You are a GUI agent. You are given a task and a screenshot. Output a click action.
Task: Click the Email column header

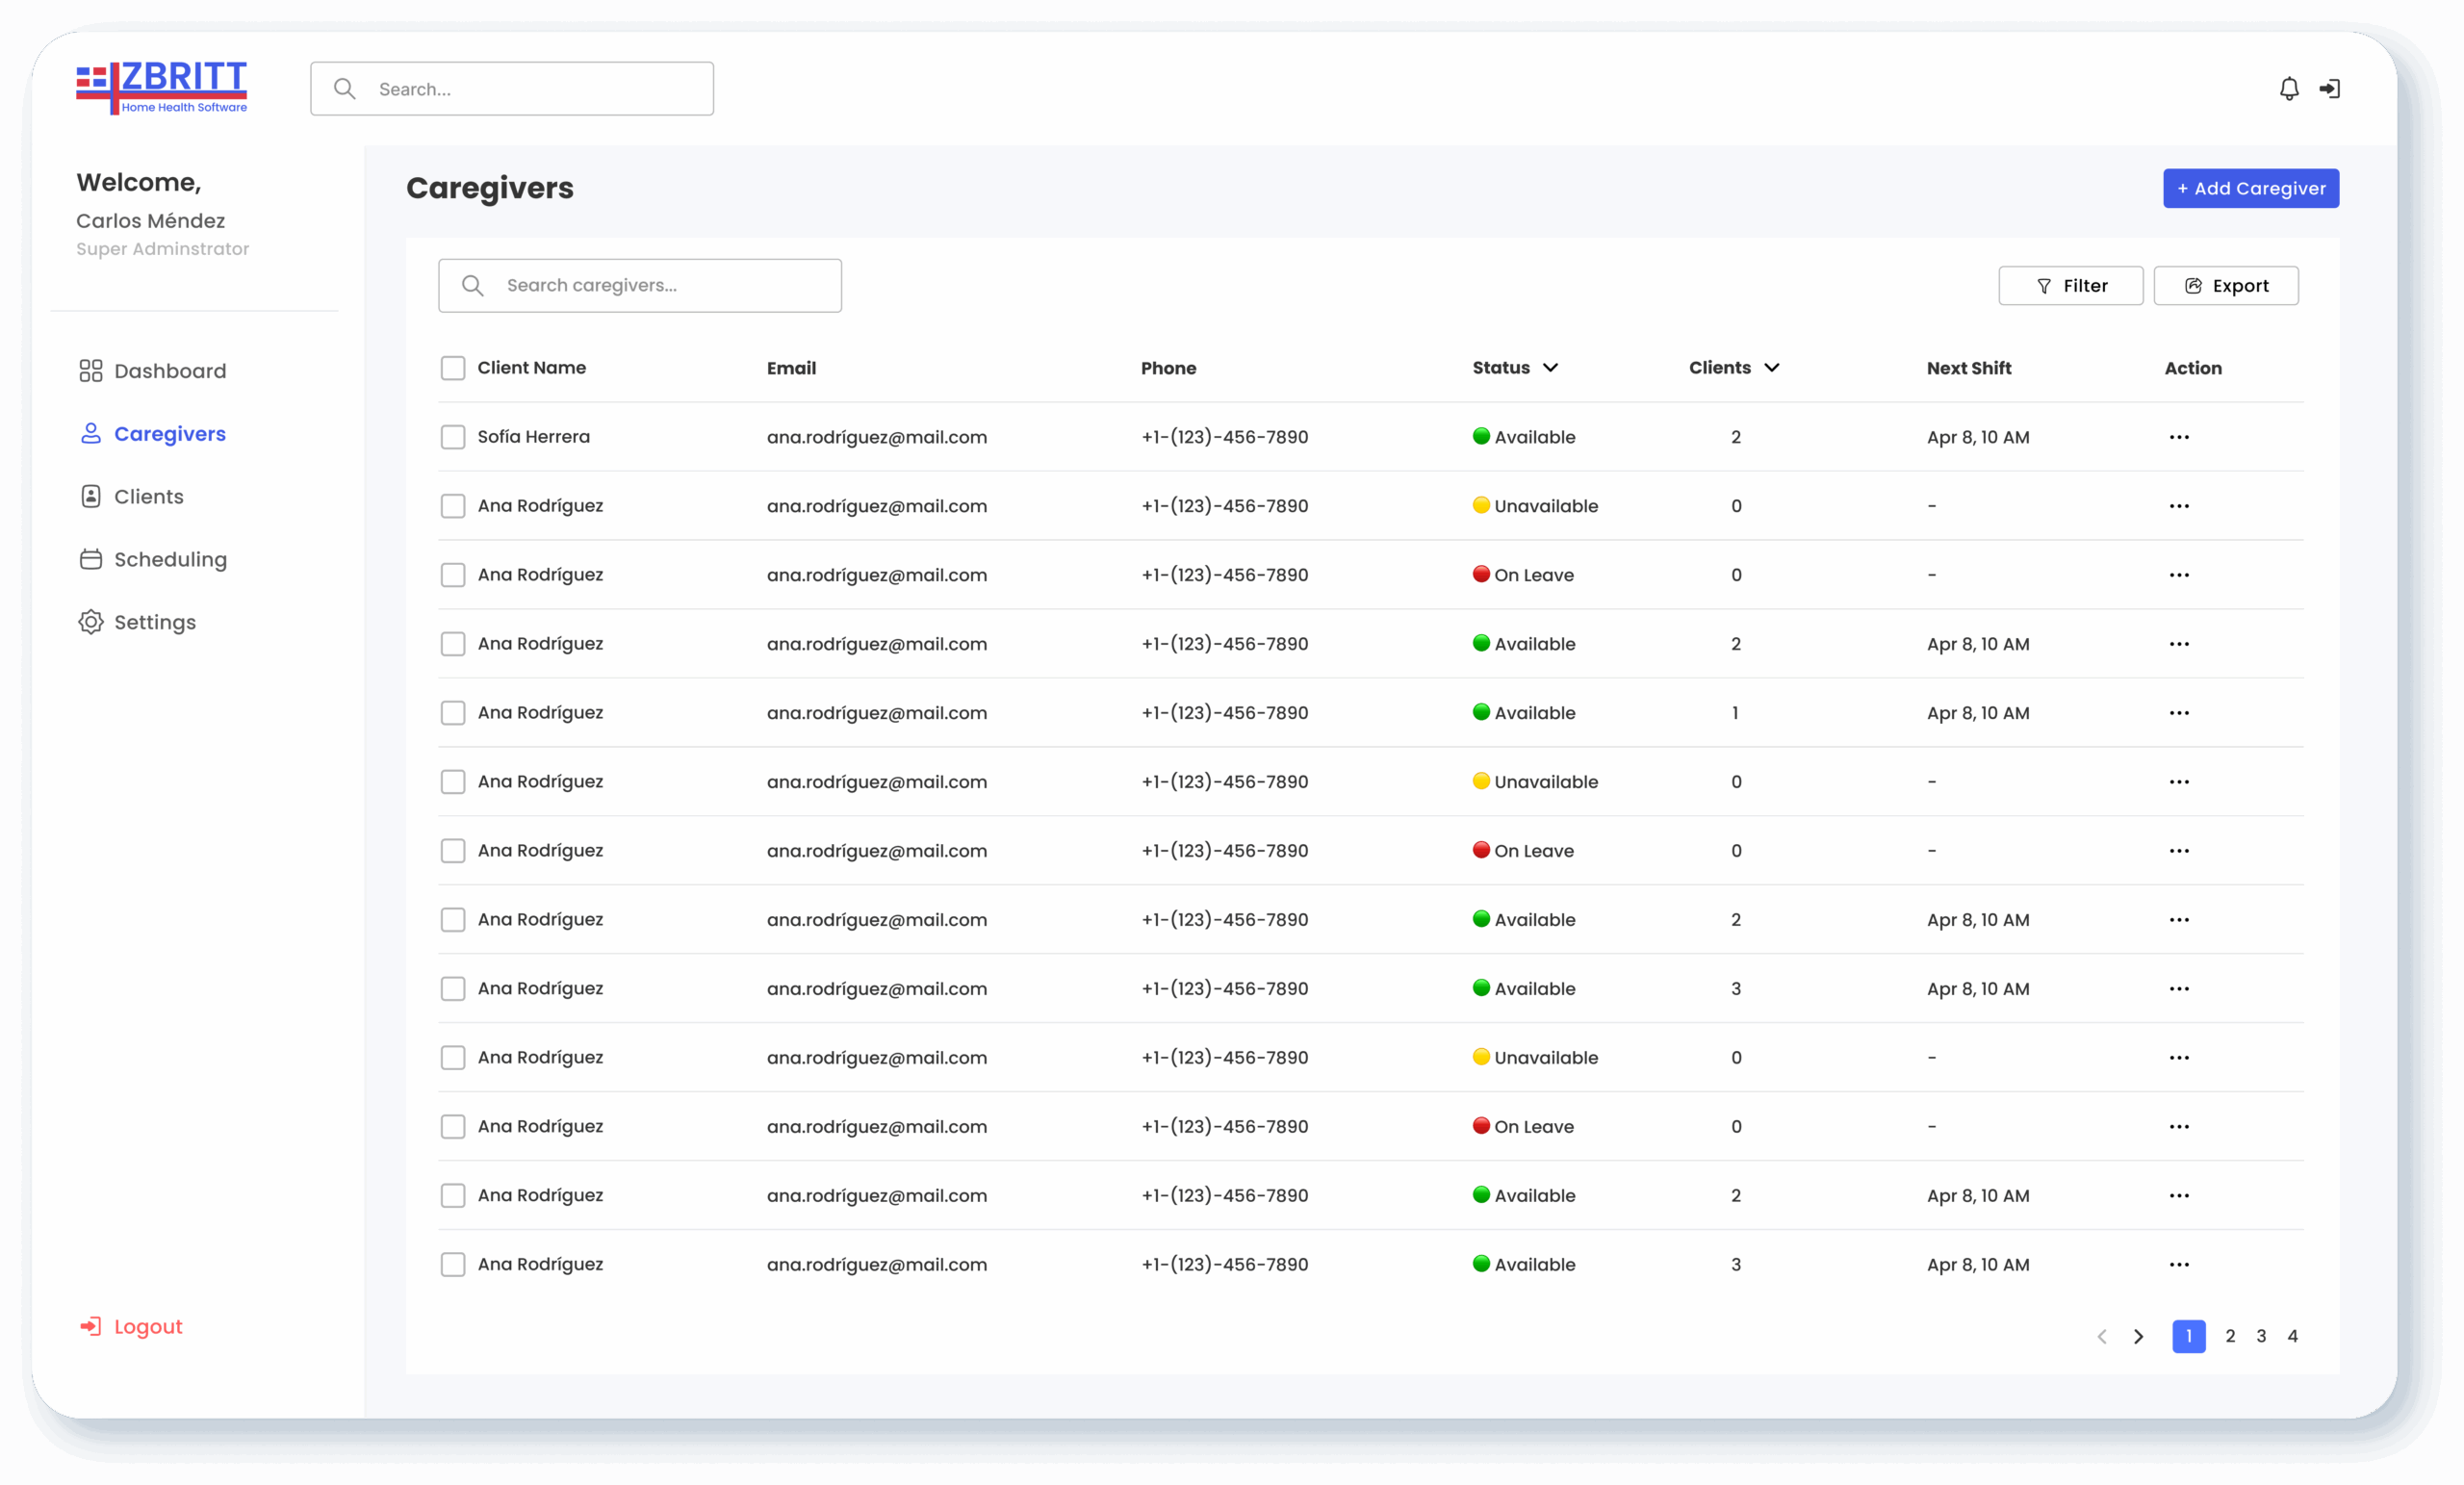[792, 368]
